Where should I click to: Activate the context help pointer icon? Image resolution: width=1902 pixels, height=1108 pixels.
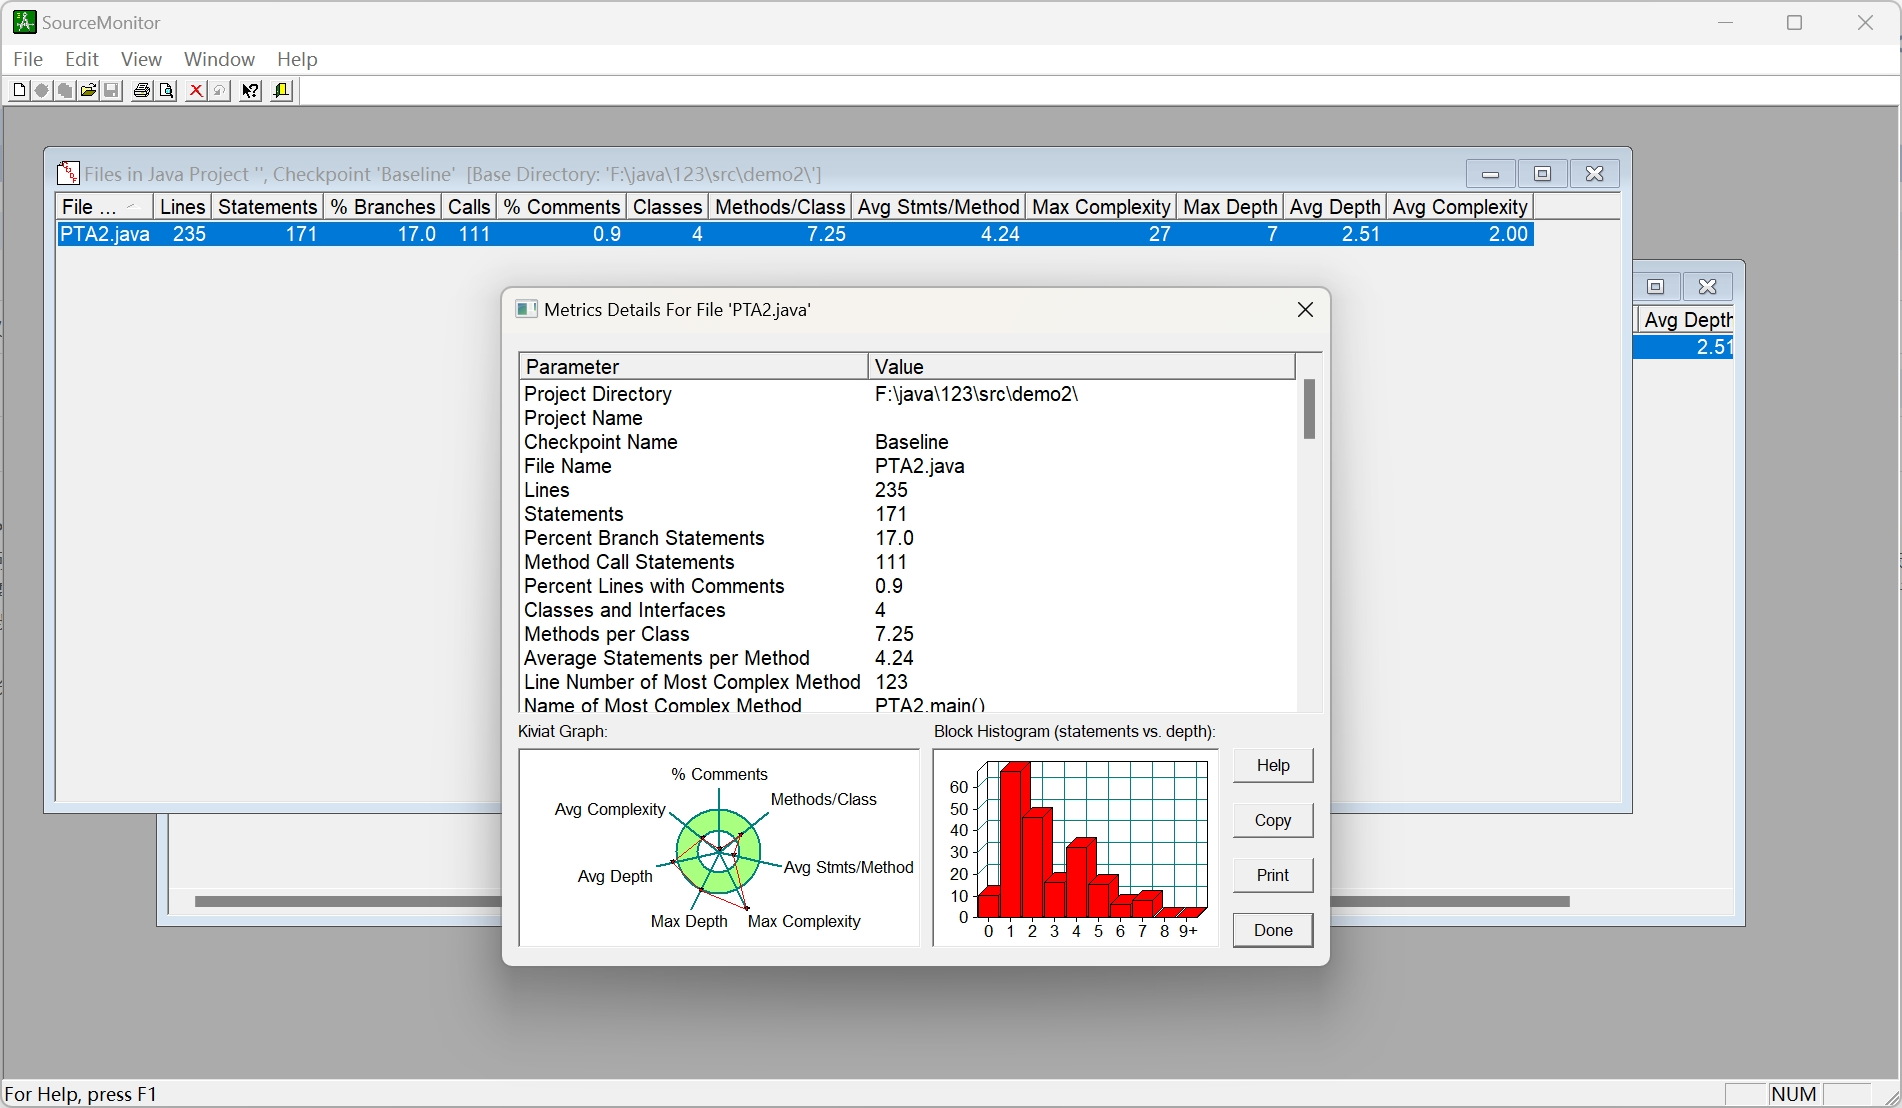point(250,91)
